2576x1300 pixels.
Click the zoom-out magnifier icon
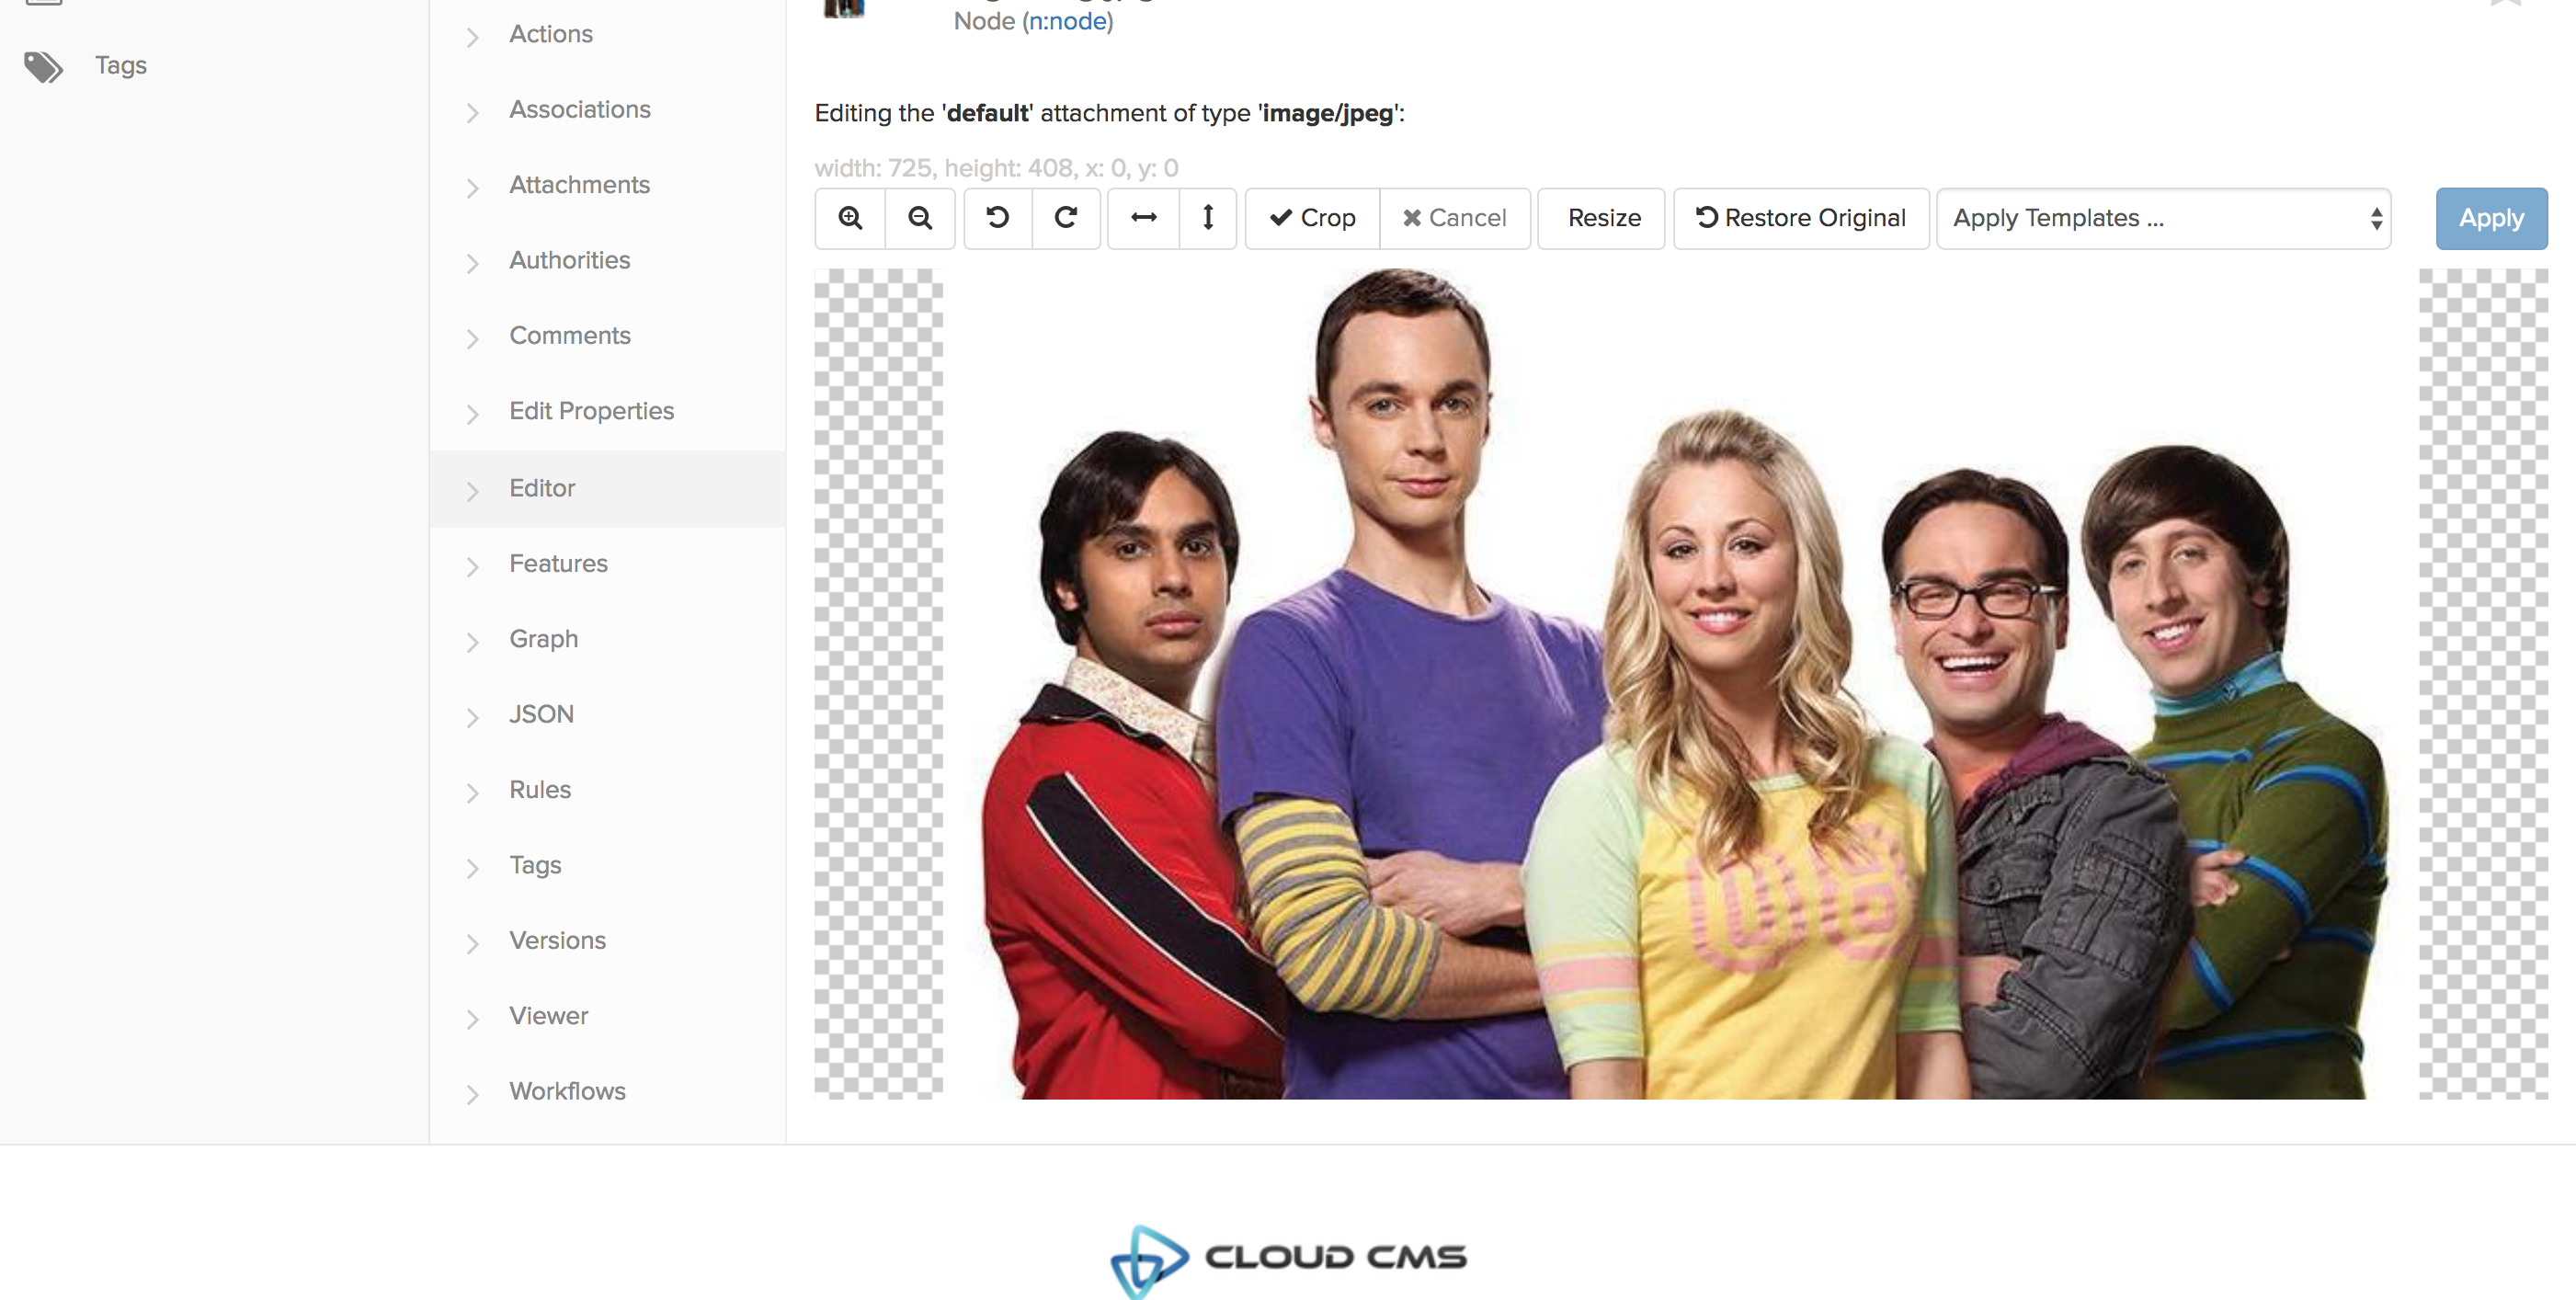[920, 217]
